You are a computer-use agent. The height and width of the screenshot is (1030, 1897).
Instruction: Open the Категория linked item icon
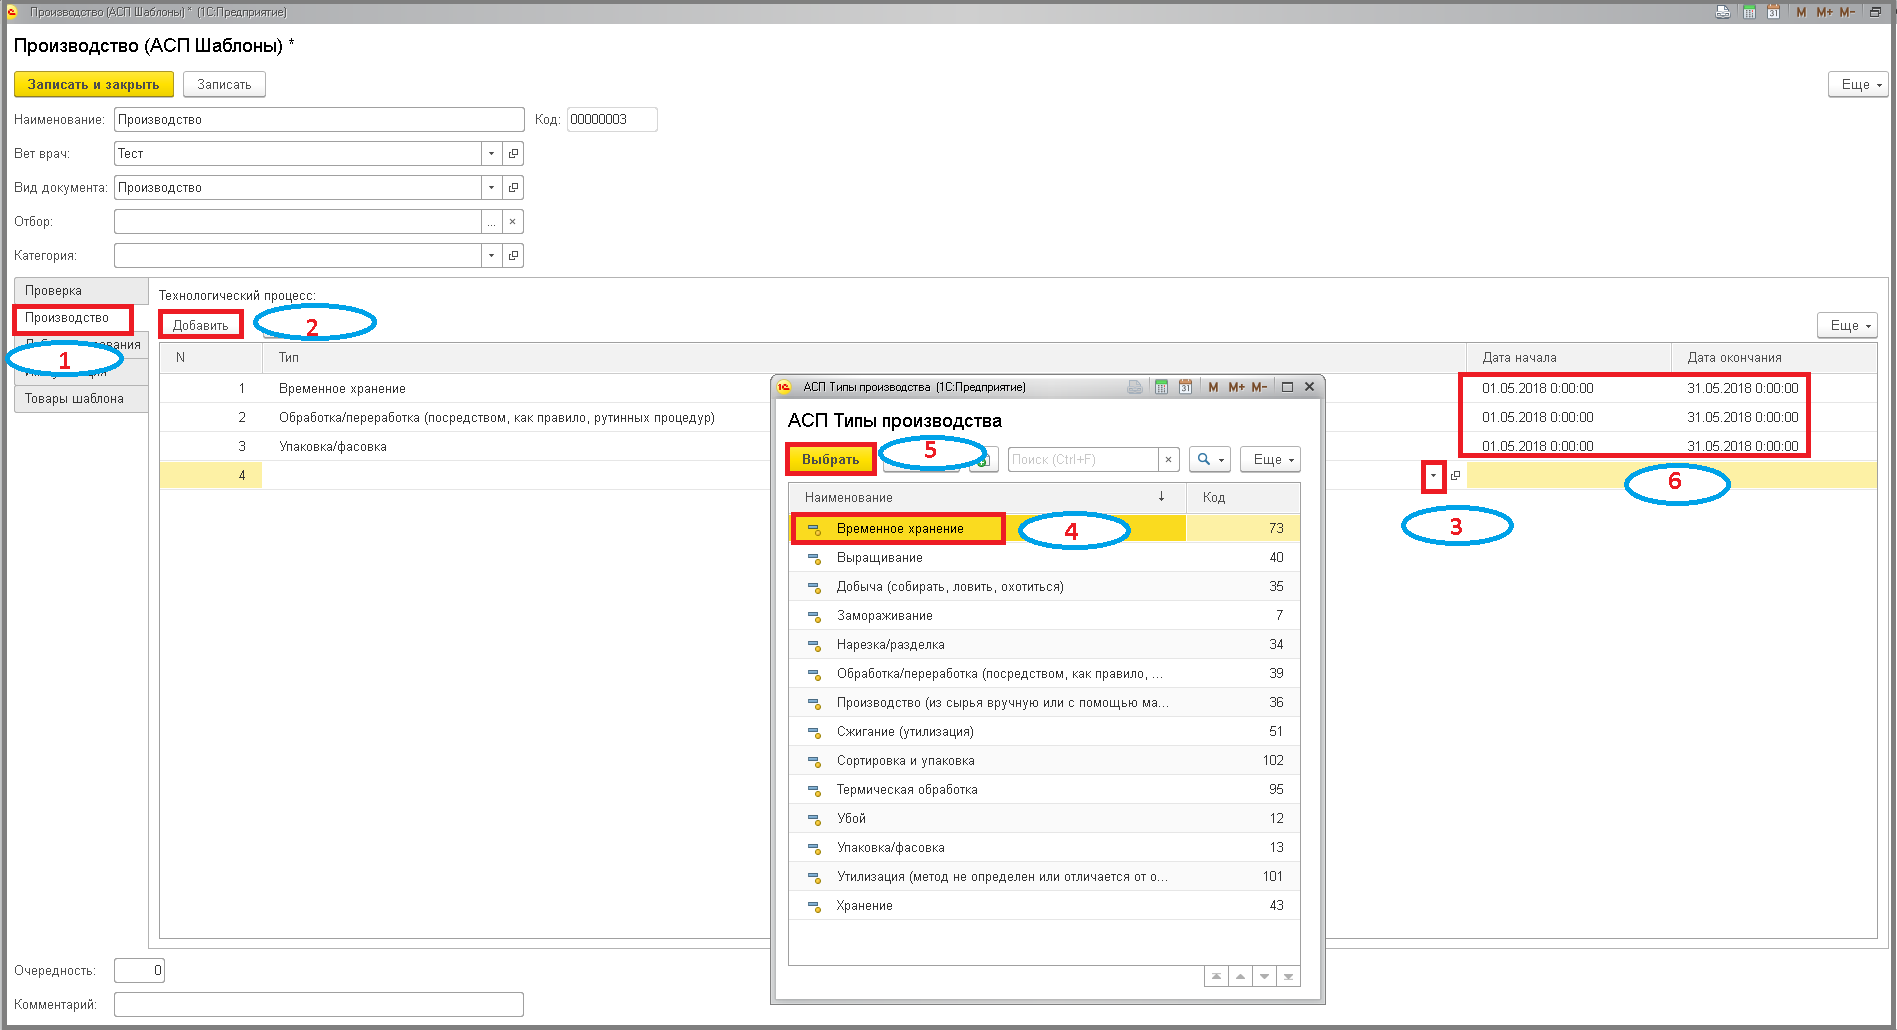click(513, 256)
